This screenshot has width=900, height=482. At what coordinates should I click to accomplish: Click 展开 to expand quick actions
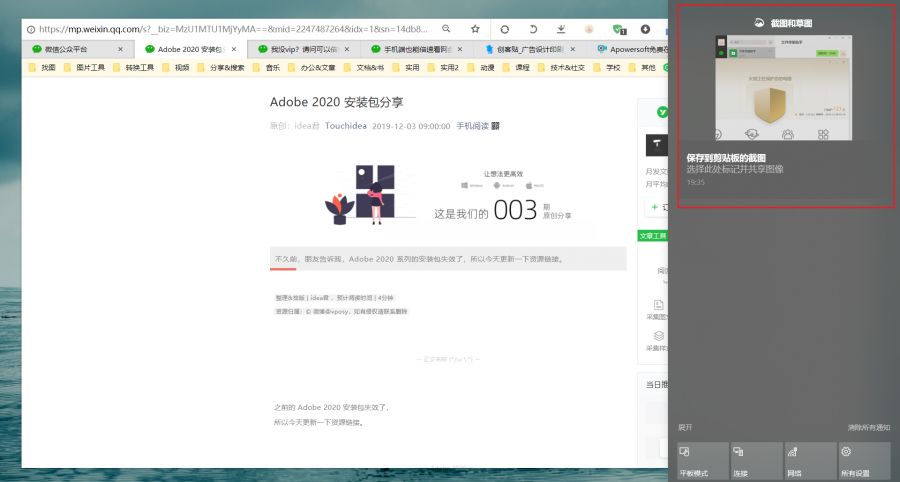tap(685, 427)
